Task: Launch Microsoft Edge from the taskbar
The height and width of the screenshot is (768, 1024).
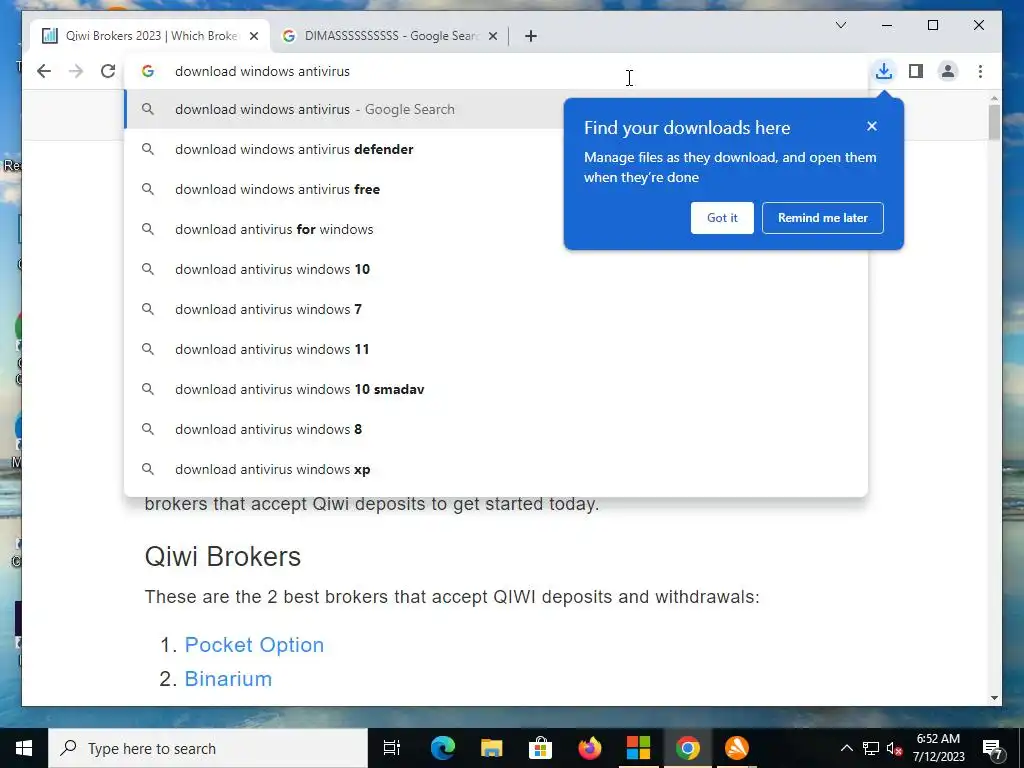Action: click(442, 748)
